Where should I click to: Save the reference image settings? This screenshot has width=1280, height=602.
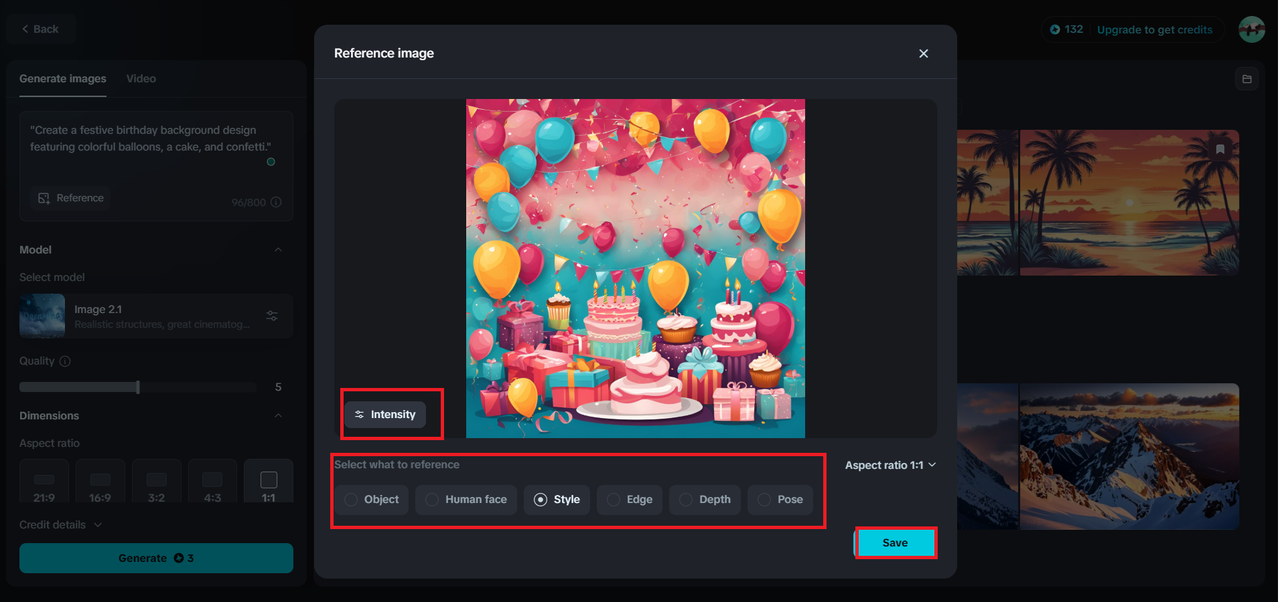(x=895, y=543)
